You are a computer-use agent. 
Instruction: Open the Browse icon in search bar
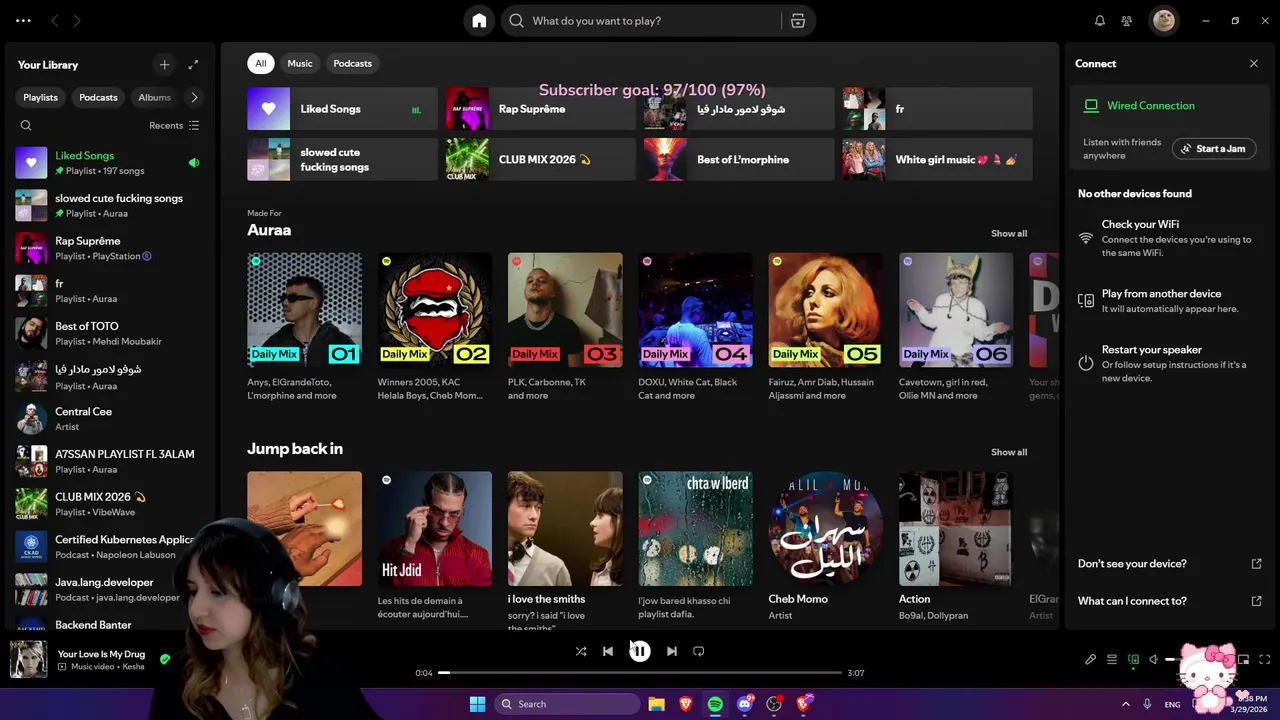pyautogui.click(x=797, y=21)
